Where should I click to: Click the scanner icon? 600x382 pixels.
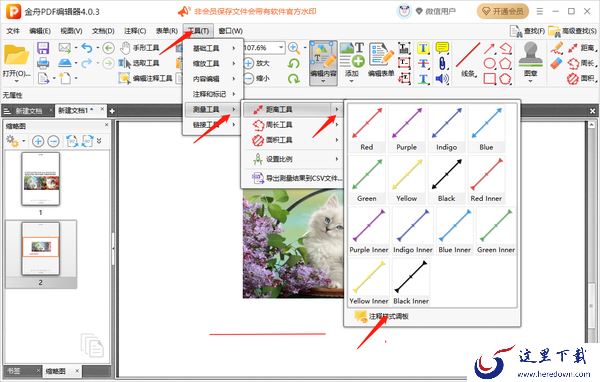coord(65,63)
